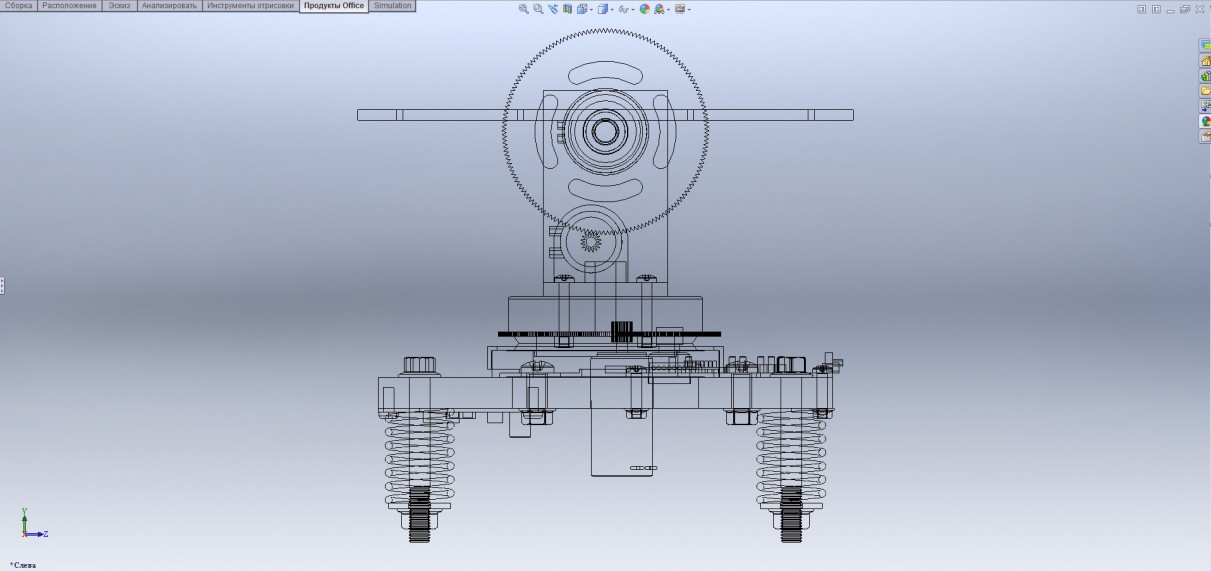Click the Zoom to Fit icon
1211x571 pixels.
(524, 9)
